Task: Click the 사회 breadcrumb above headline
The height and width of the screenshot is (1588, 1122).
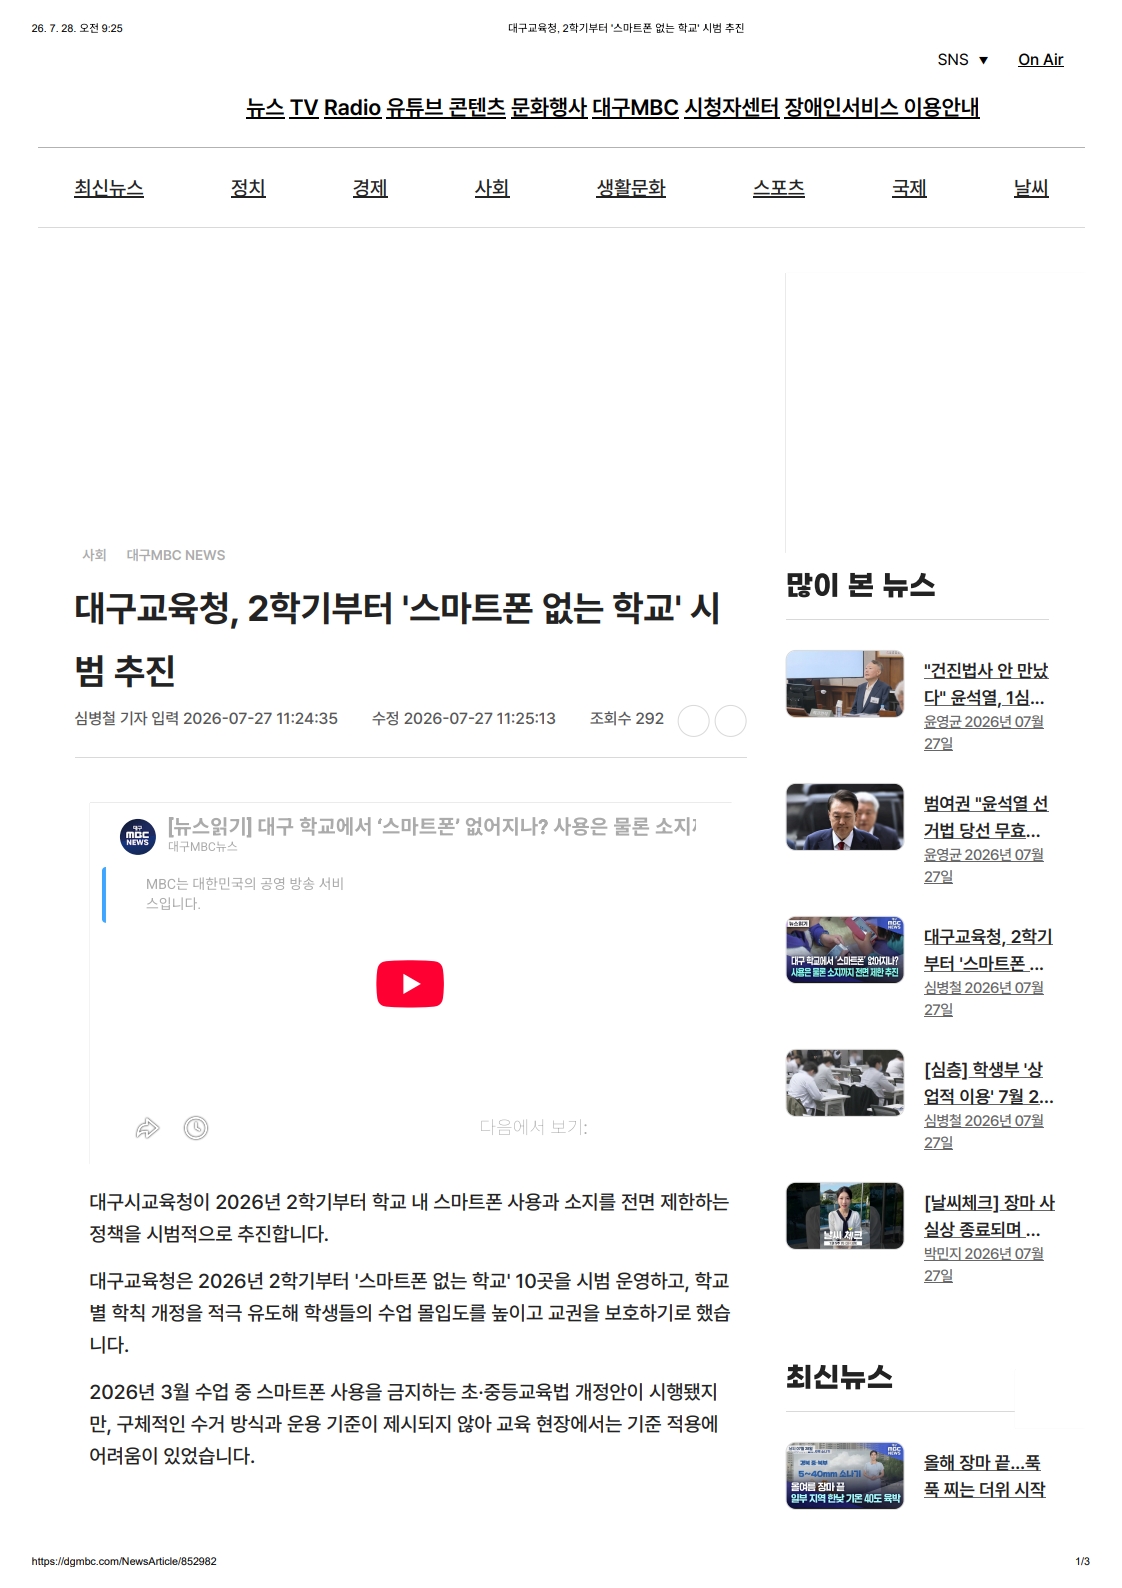Action: 94,555
